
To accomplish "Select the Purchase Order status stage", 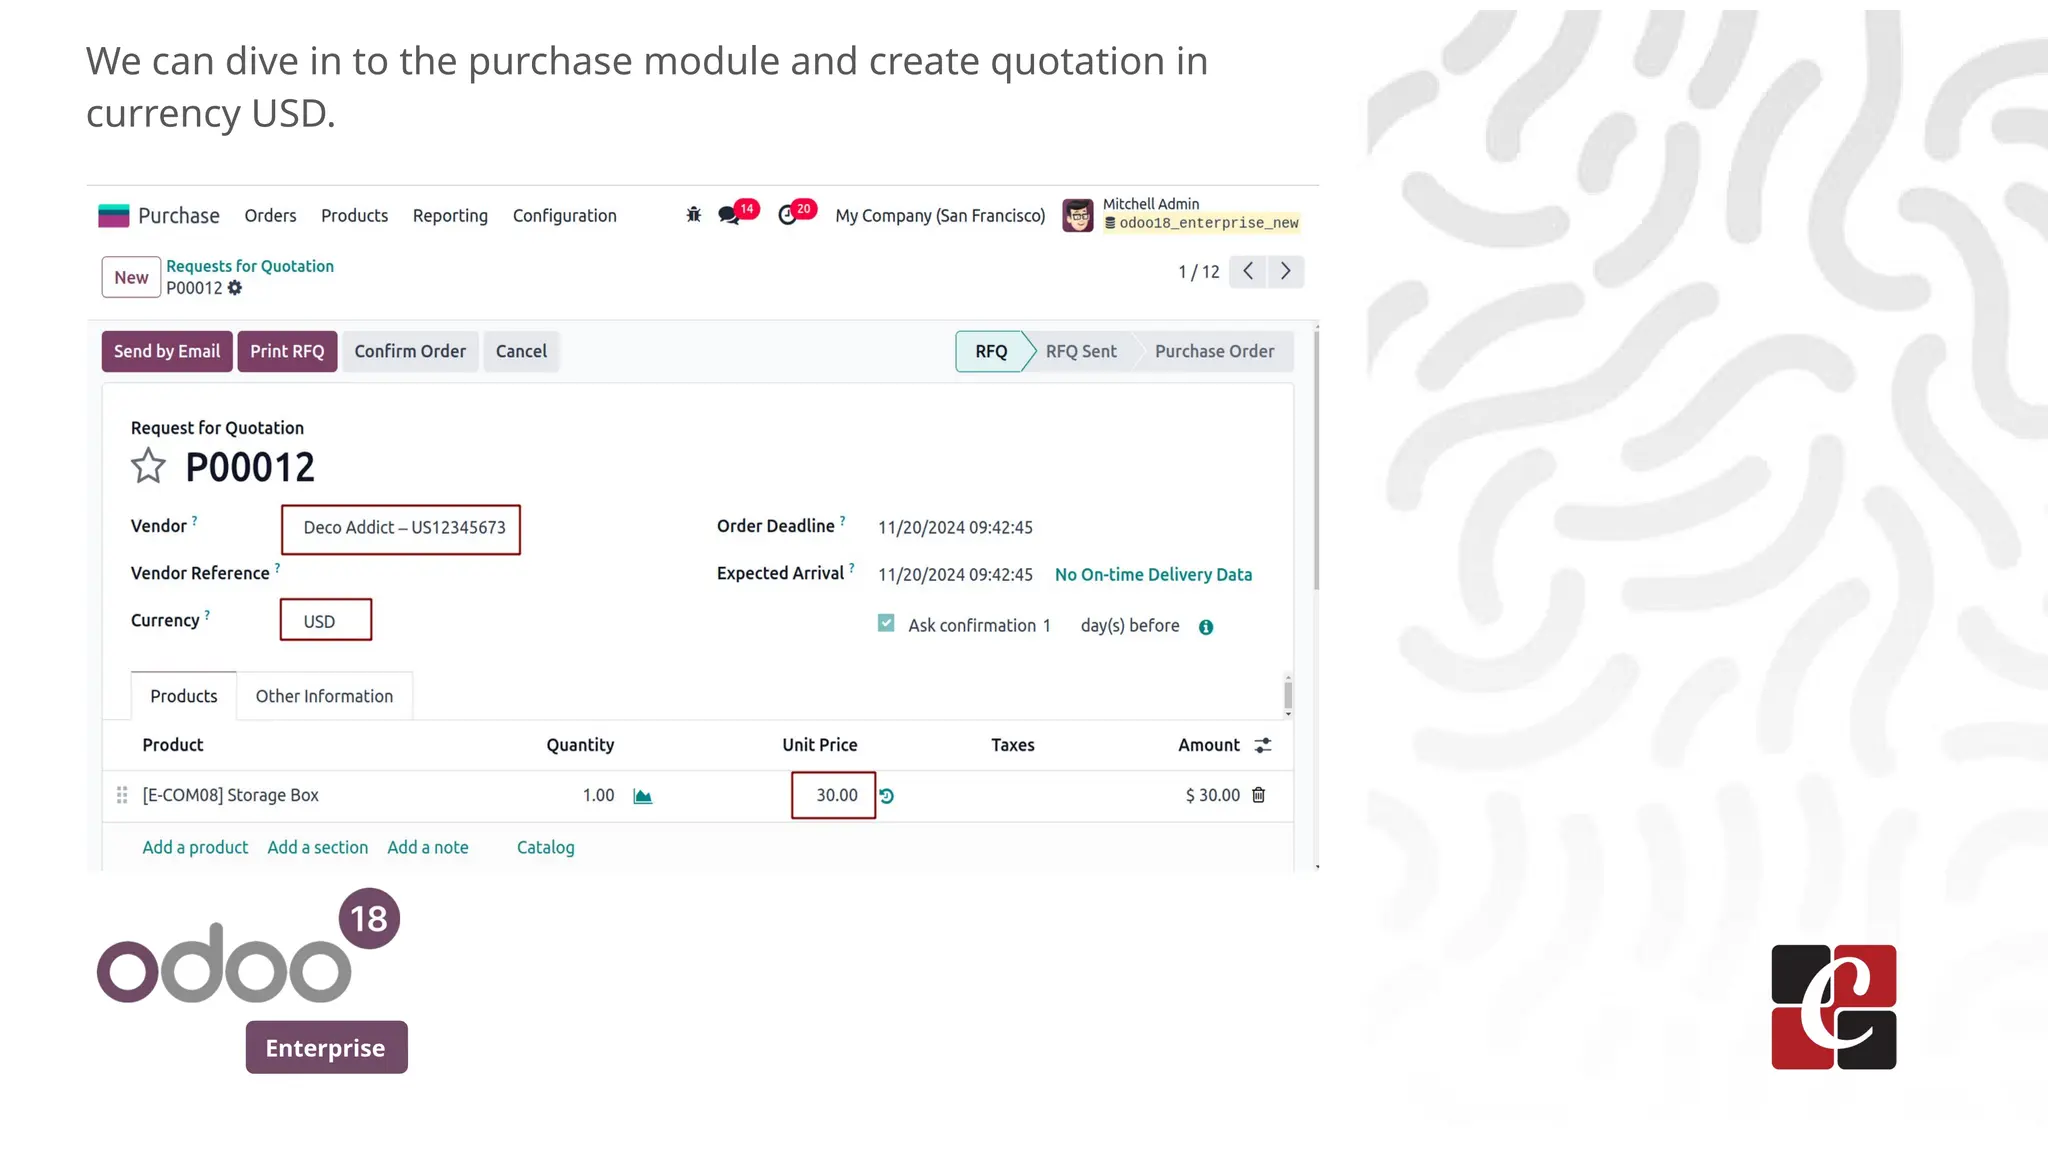I will pyautogui.click(x=1214, y=352).
